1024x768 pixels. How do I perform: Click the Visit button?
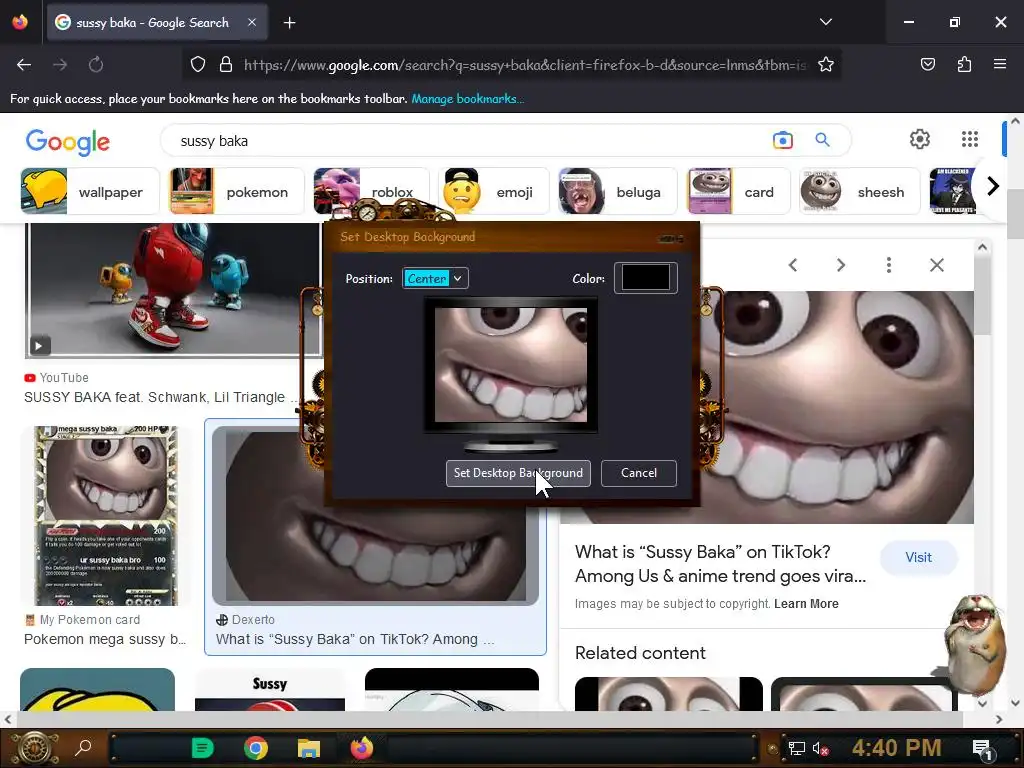pos(918,557)
